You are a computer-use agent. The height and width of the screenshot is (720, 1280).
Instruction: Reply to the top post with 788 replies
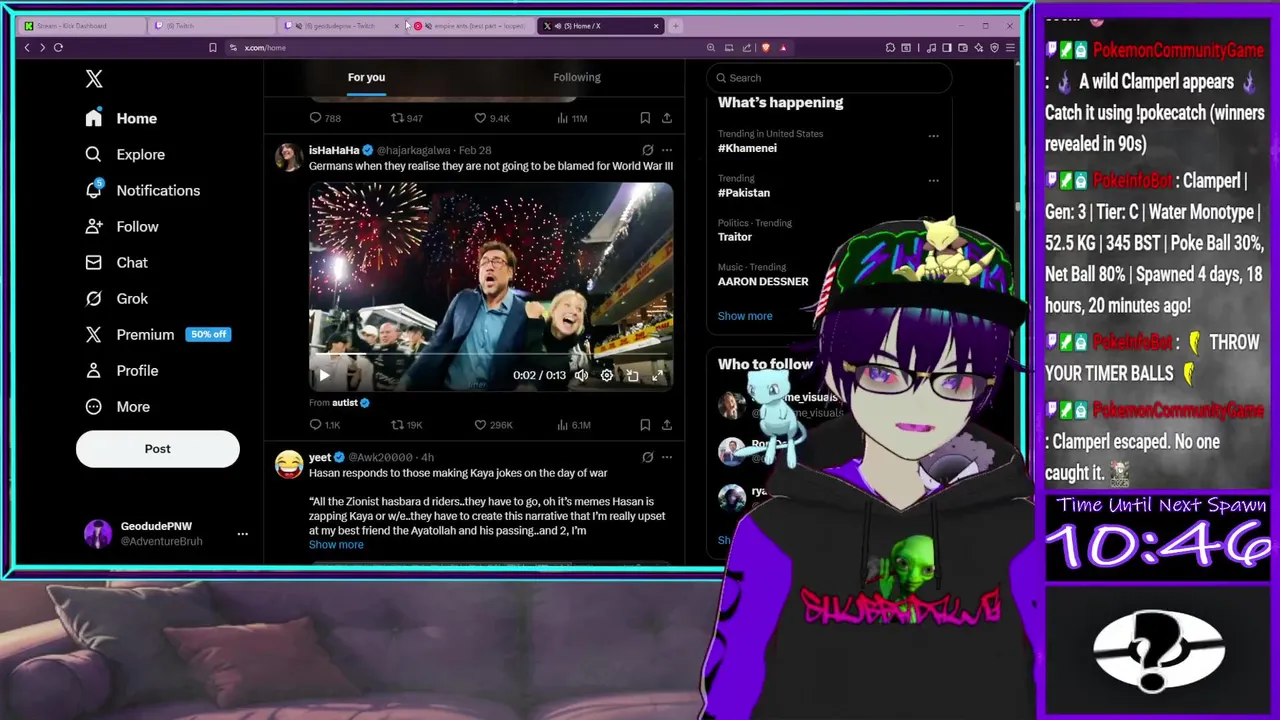pos(325,118)
